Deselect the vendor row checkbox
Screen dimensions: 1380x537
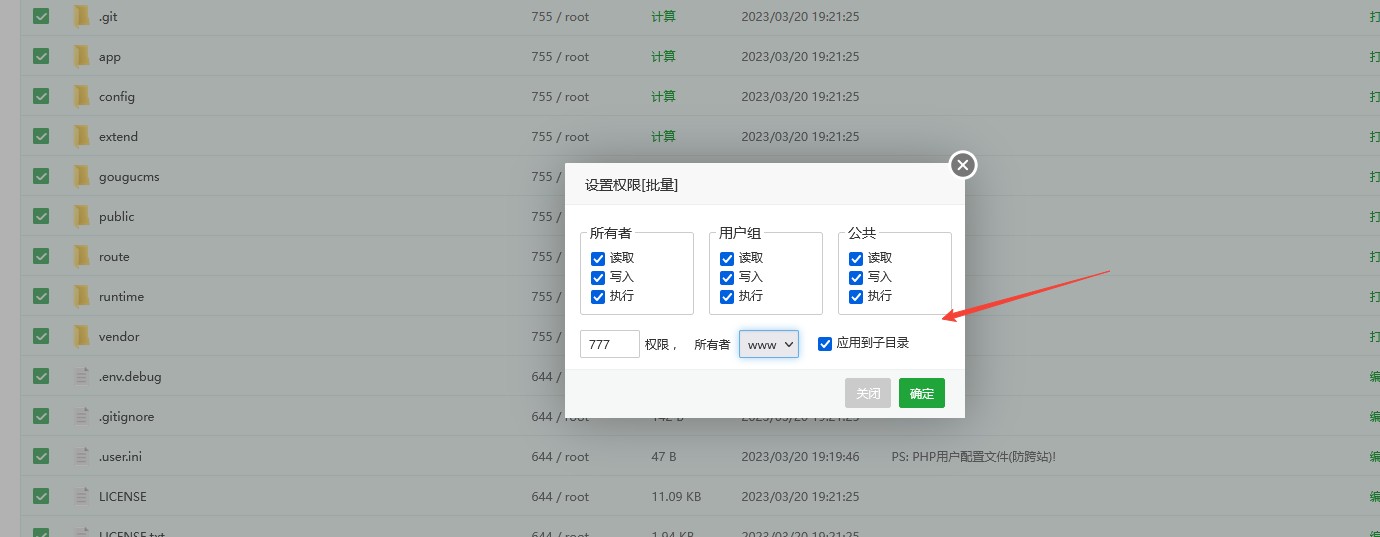click(41, 336)
